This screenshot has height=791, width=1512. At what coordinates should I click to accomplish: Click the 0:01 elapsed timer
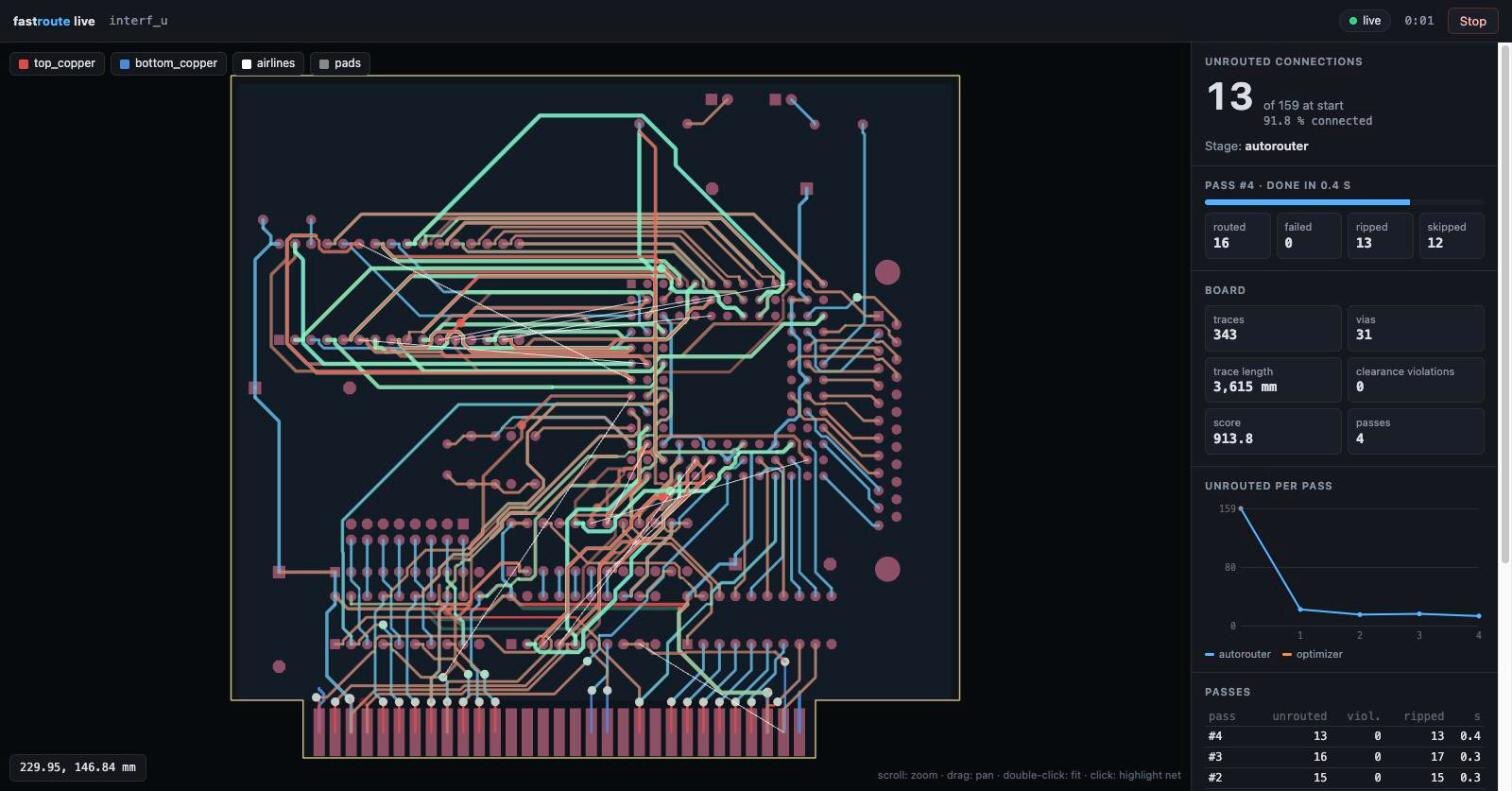[x=1419, y=21]
